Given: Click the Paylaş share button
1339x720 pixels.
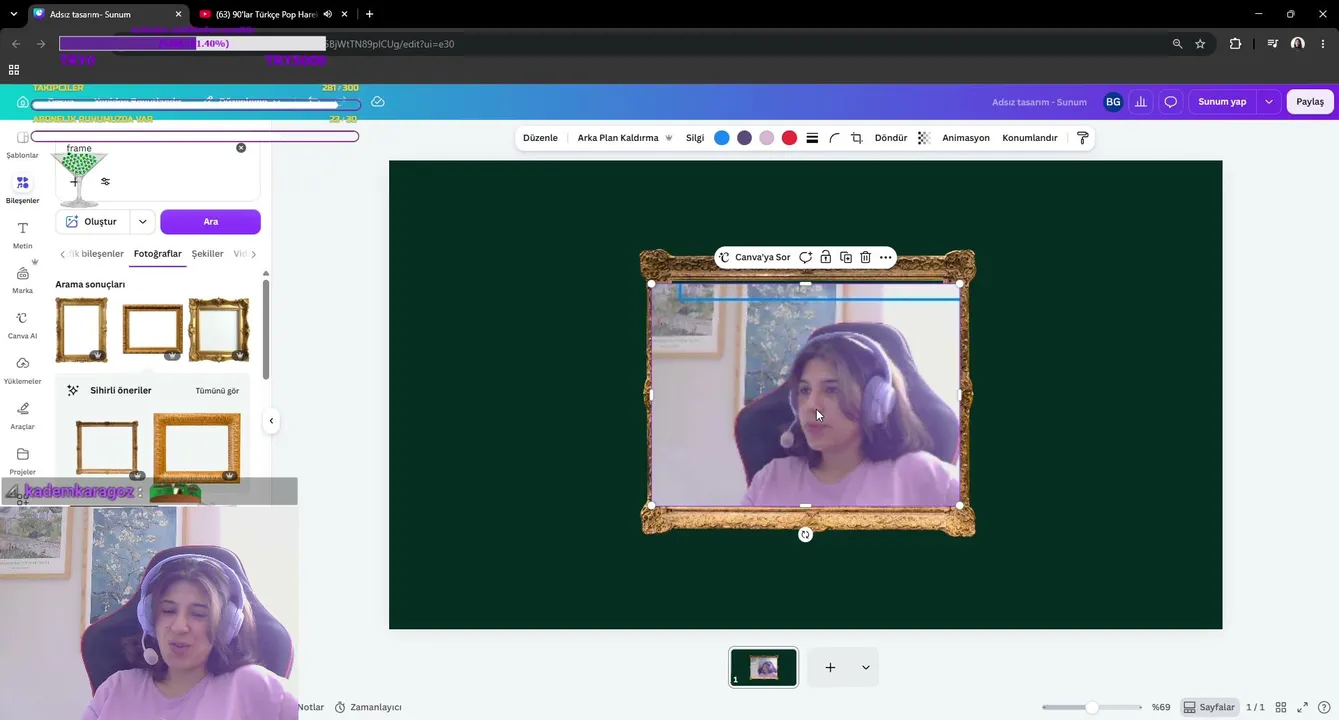Looking at the screenshot, I should coord(1310,102).
